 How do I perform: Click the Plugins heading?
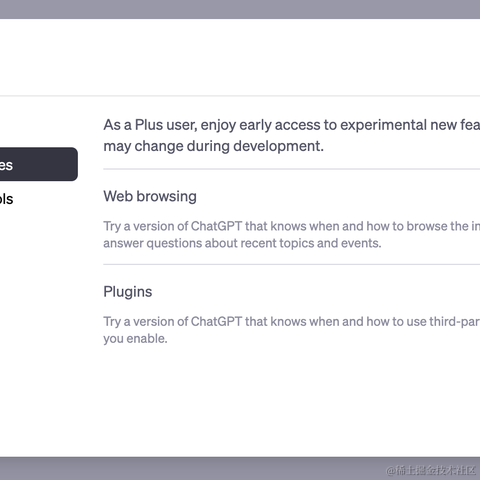128,292
